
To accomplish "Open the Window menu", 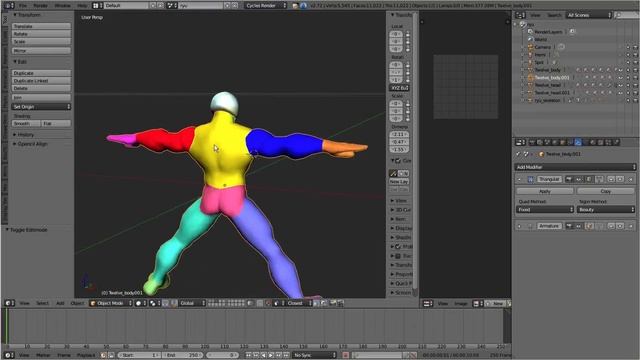I will coord(62,6).
